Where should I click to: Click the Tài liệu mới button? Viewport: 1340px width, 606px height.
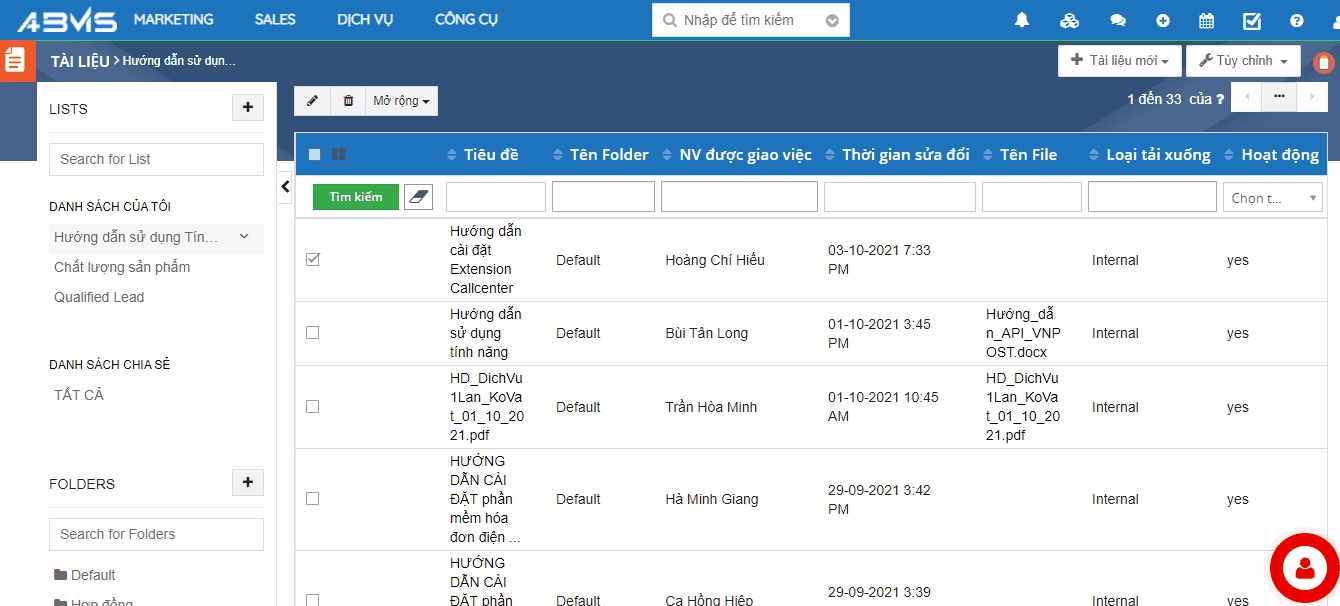(x=1119, y=61)
